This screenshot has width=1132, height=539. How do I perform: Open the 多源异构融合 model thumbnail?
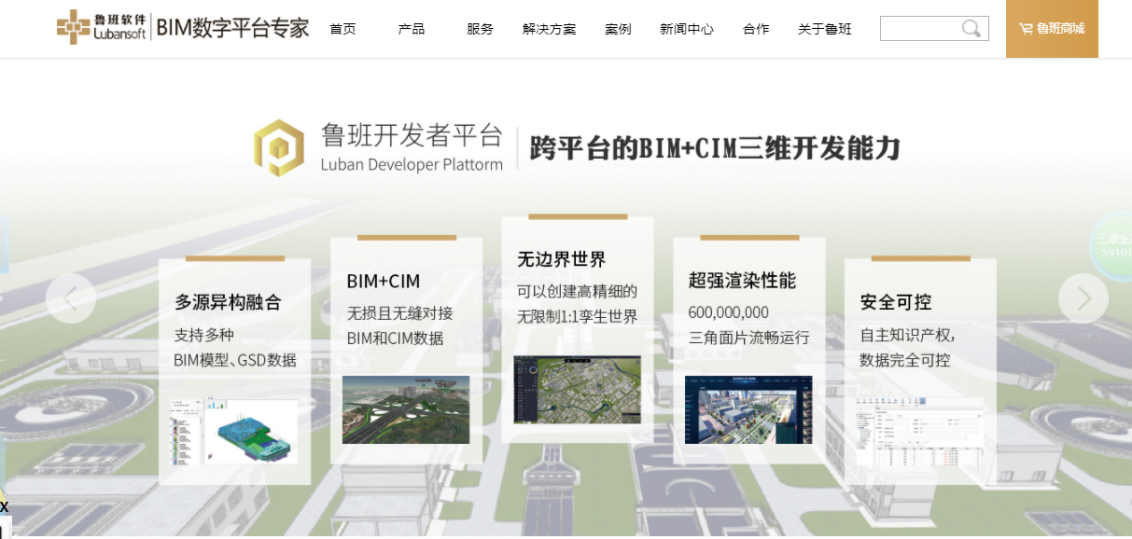click(235, 431)
